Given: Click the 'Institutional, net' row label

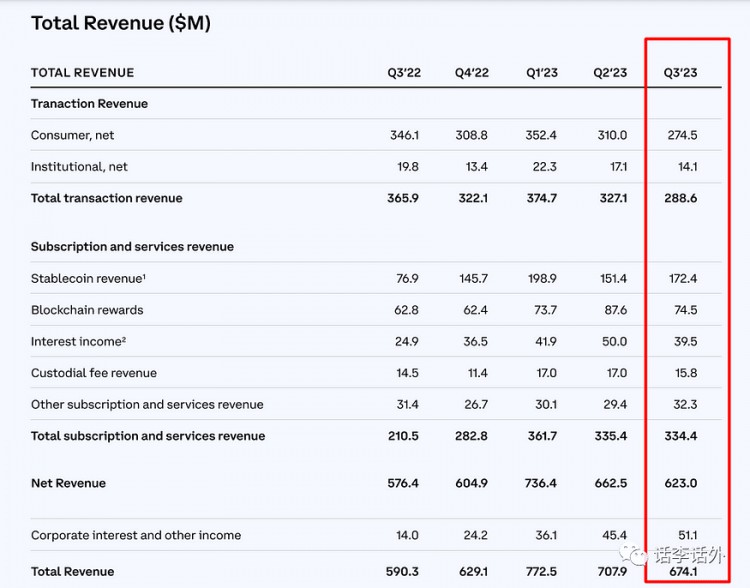Looking at the screenshot, I should [x=79, y=167].
